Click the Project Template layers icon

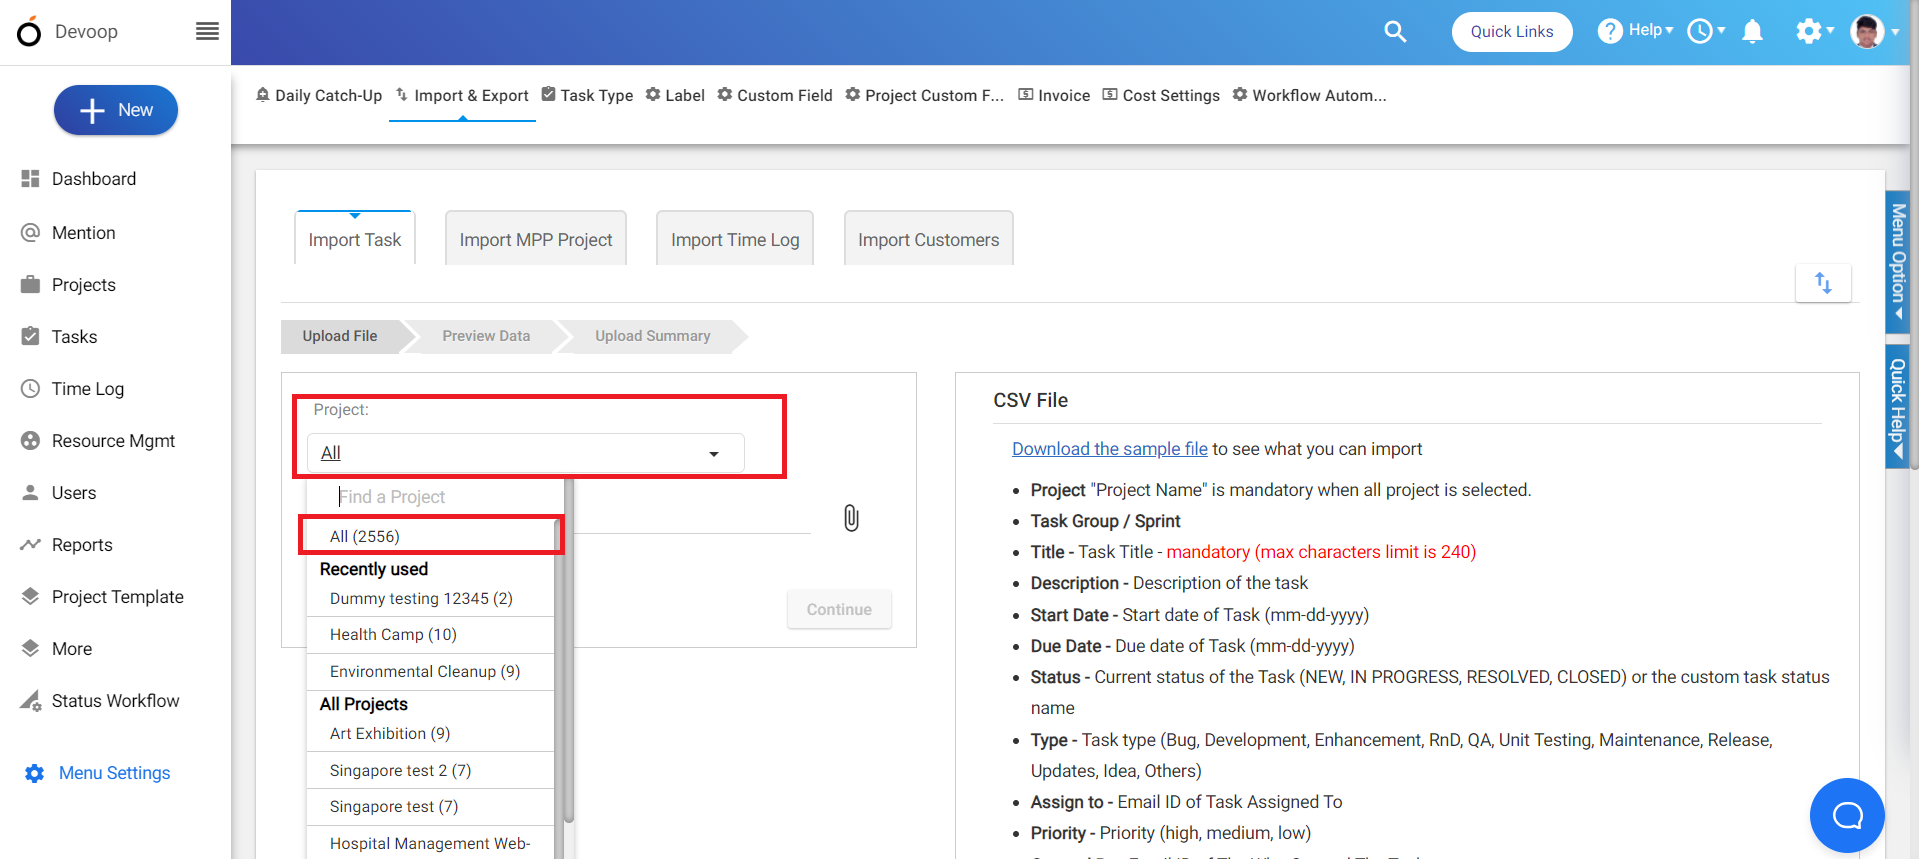click(30, 597)
